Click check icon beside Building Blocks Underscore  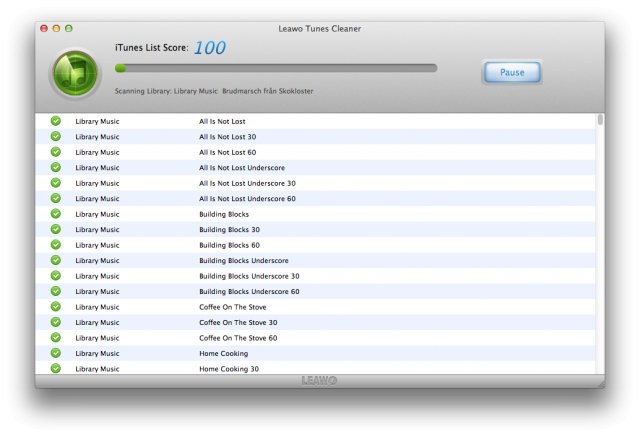coord(56,260)
